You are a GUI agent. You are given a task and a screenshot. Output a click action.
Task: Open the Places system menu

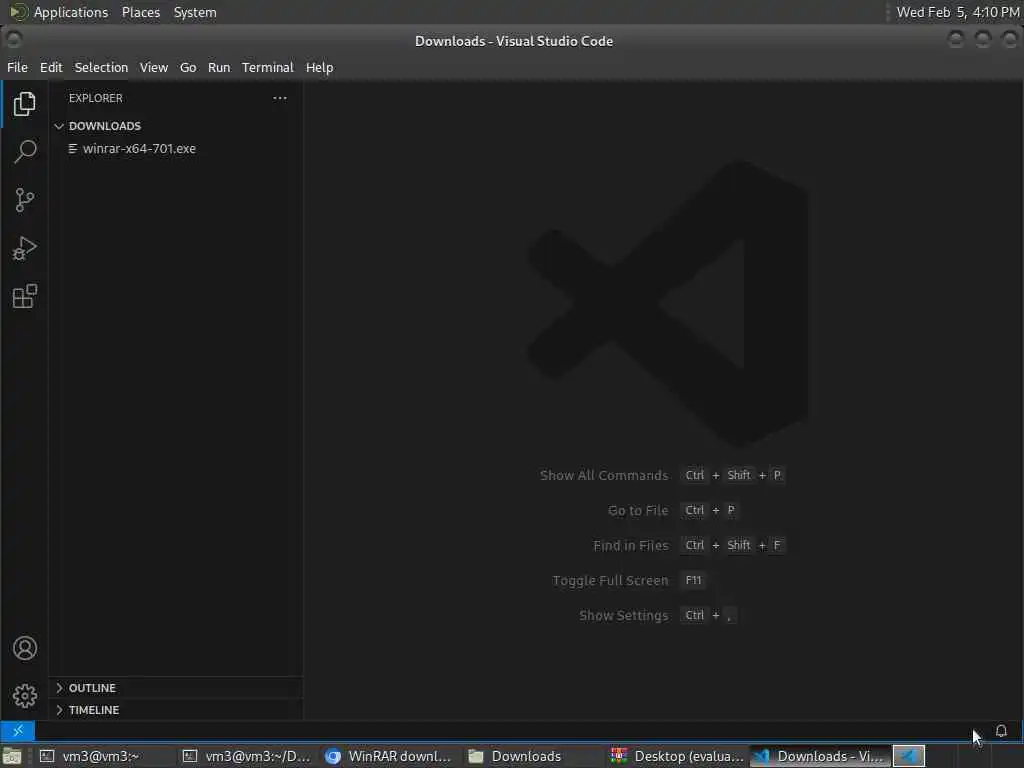(x=140, y=12)
